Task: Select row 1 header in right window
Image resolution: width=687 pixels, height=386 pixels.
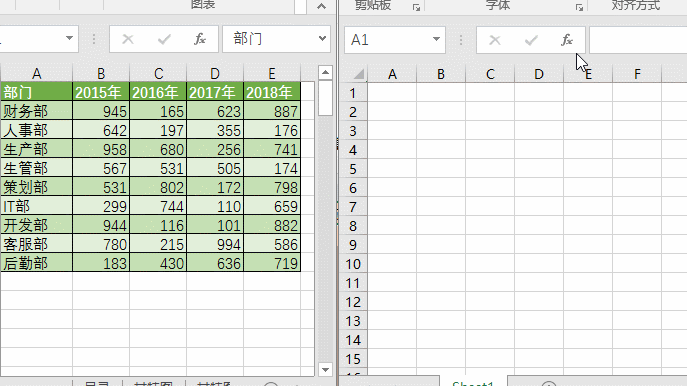Action: pyautogui.click(x=353, y=93)
